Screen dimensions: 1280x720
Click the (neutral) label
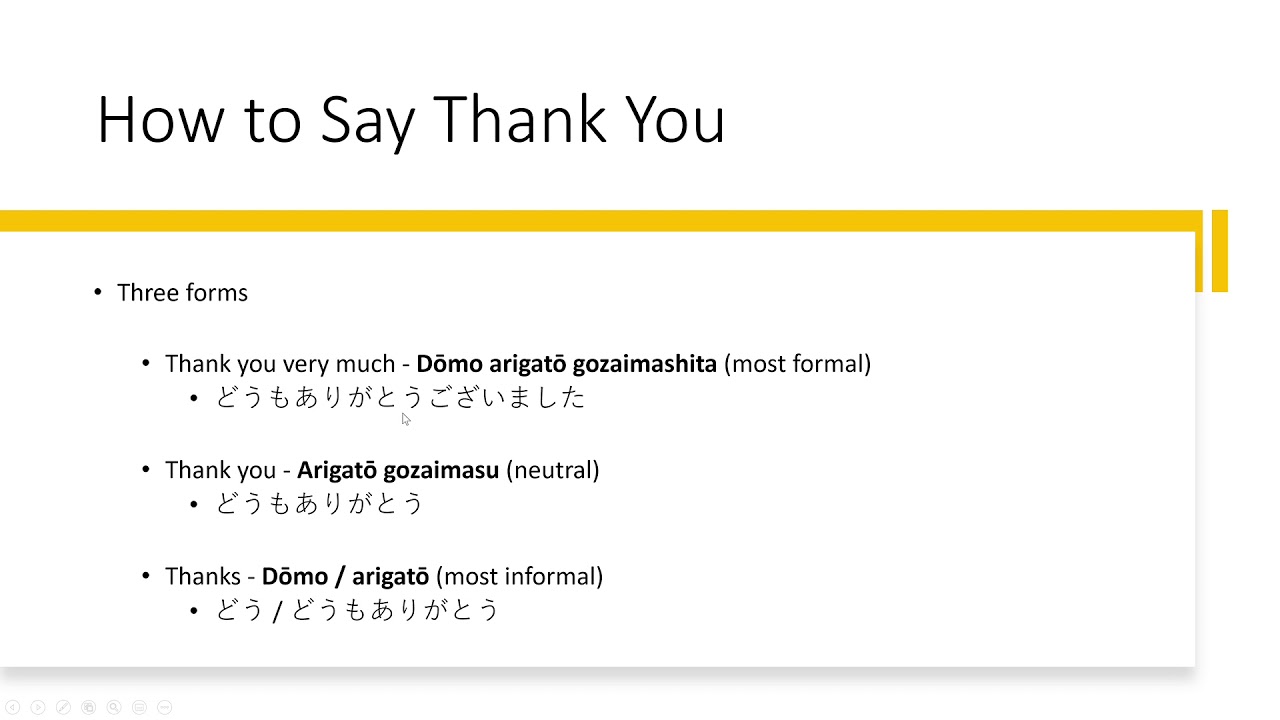[553, 470]
